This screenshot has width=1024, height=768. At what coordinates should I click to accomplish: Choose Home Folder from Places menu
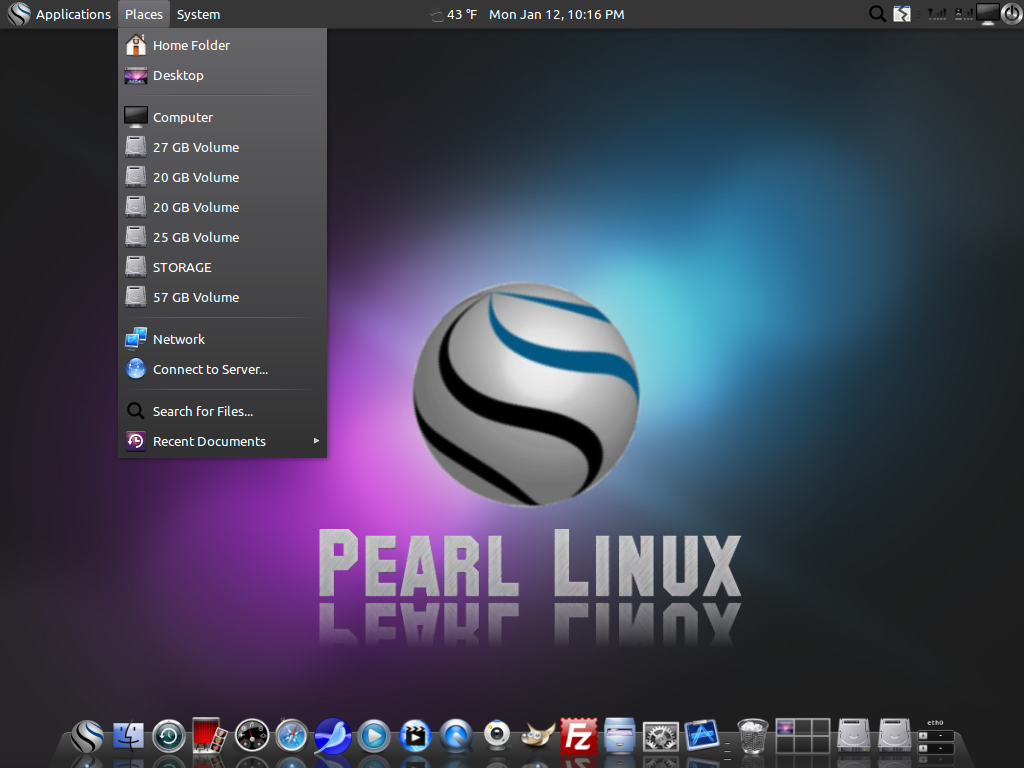pos(223,45)
